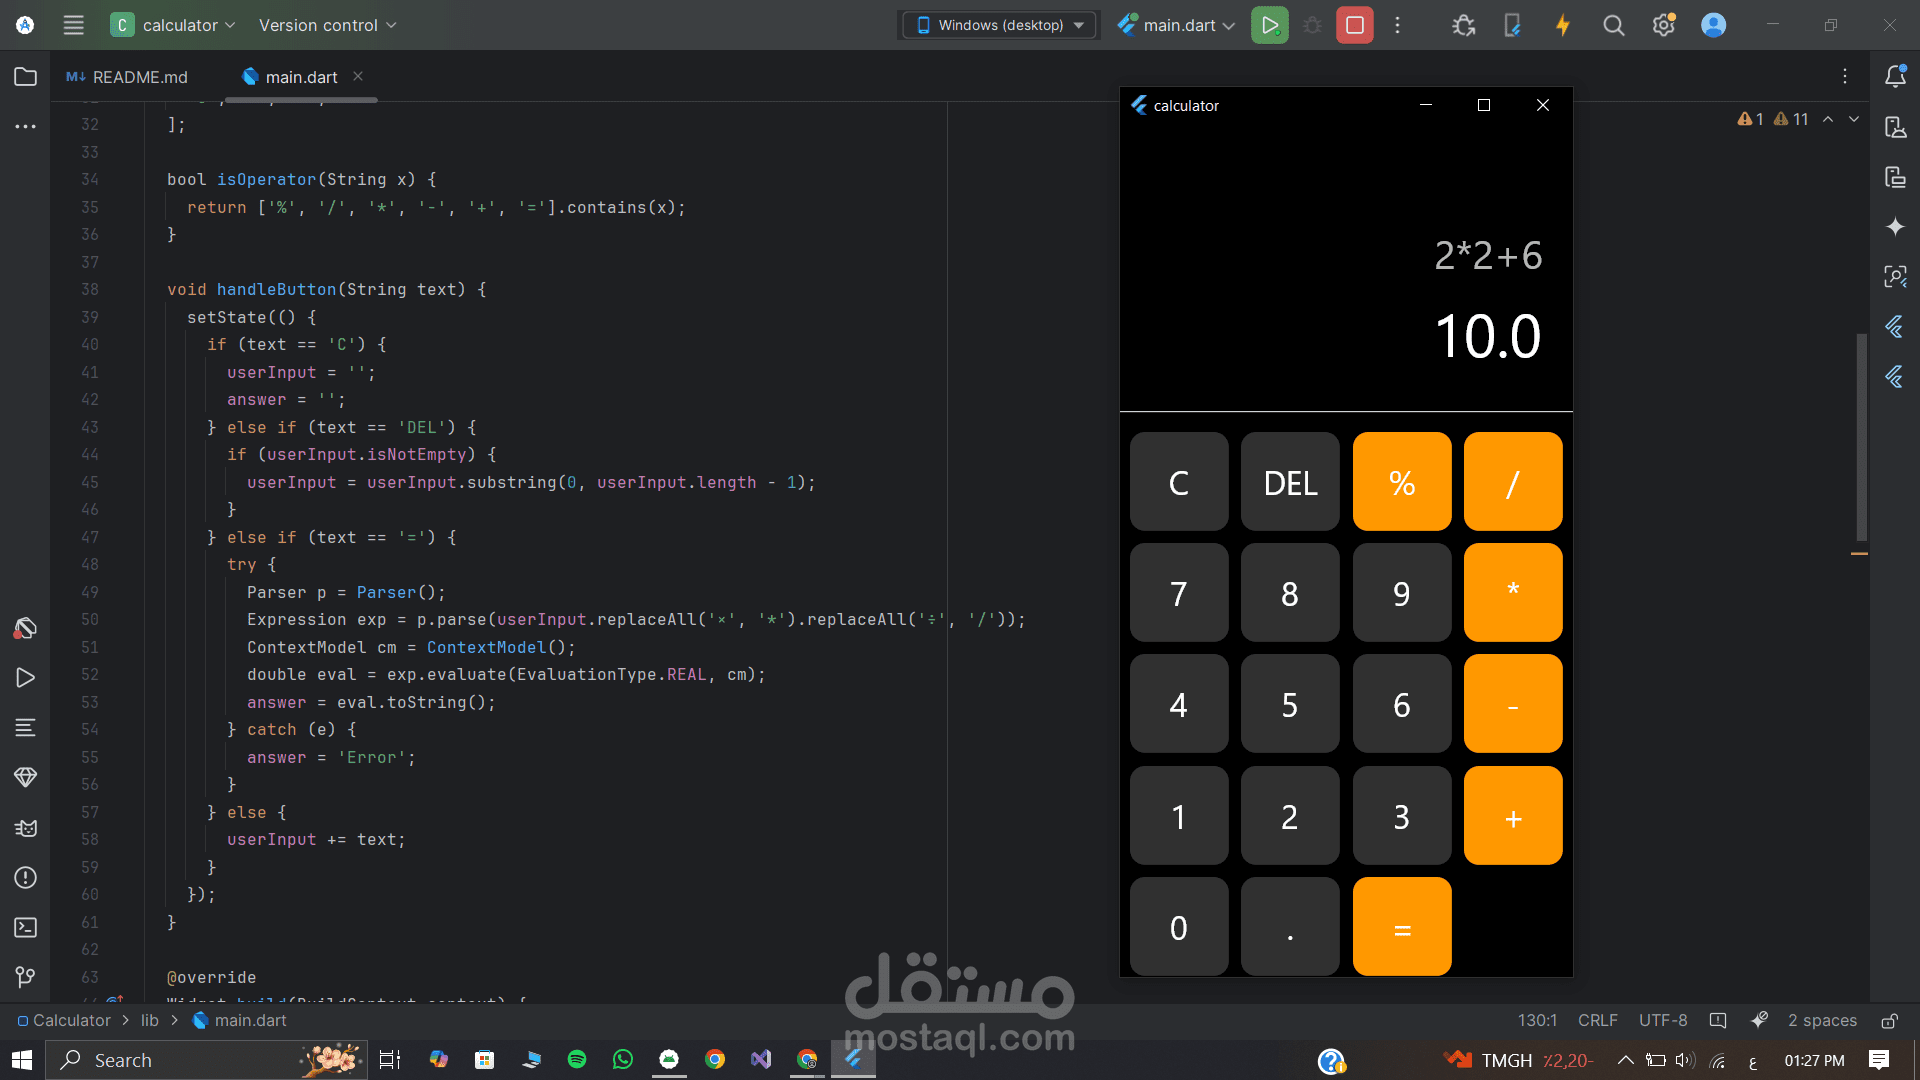Trigger Flutter hot reload lightning icon
The image size is (1920, 1080).
[1562, 25]
